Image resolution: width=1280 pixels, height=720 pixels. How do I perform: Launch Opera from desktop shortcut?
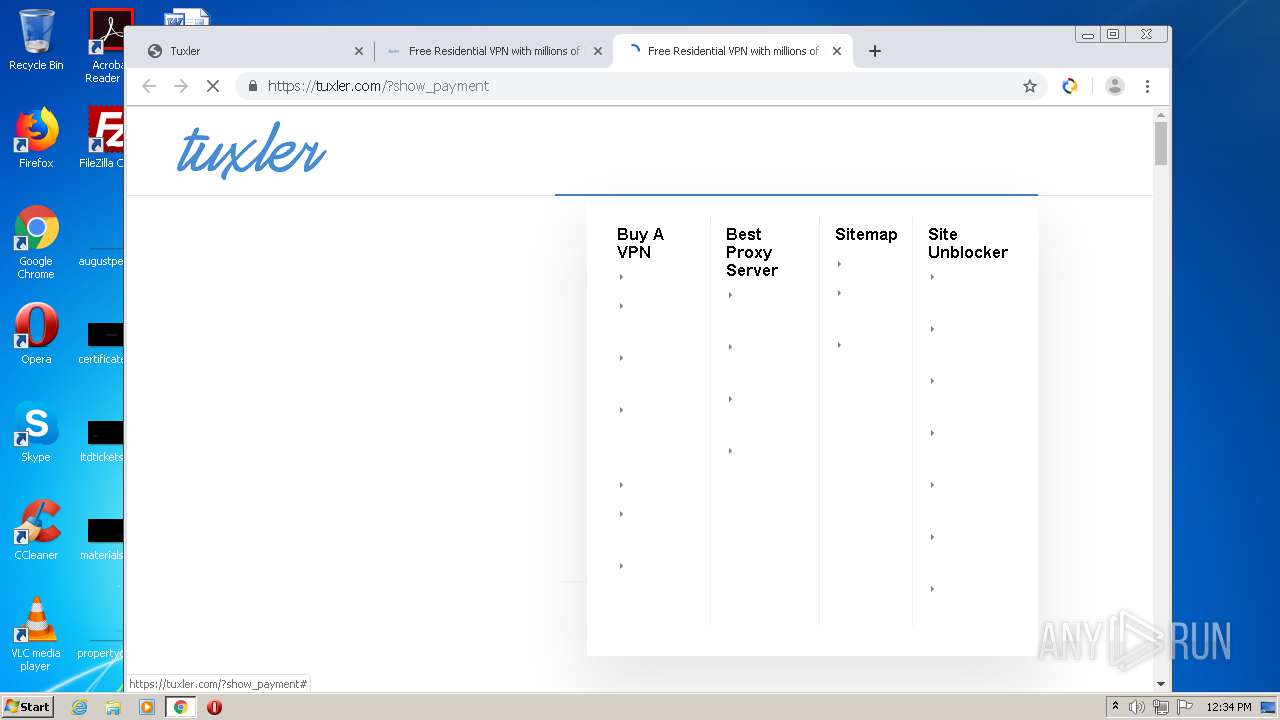tap(36, 334)
